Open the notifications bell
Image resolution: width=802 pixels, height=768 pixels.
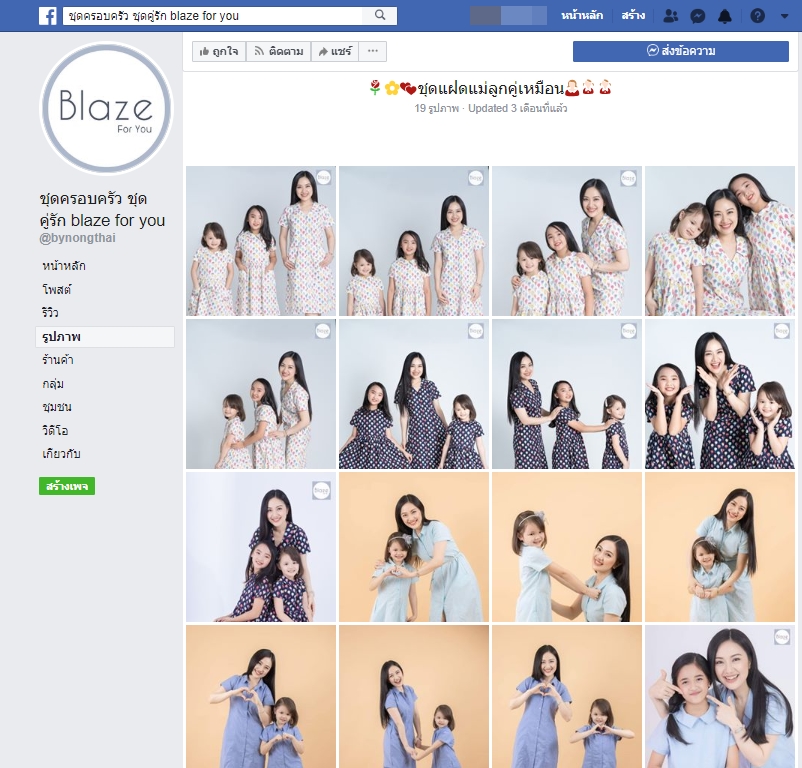[x=725, y=16]
